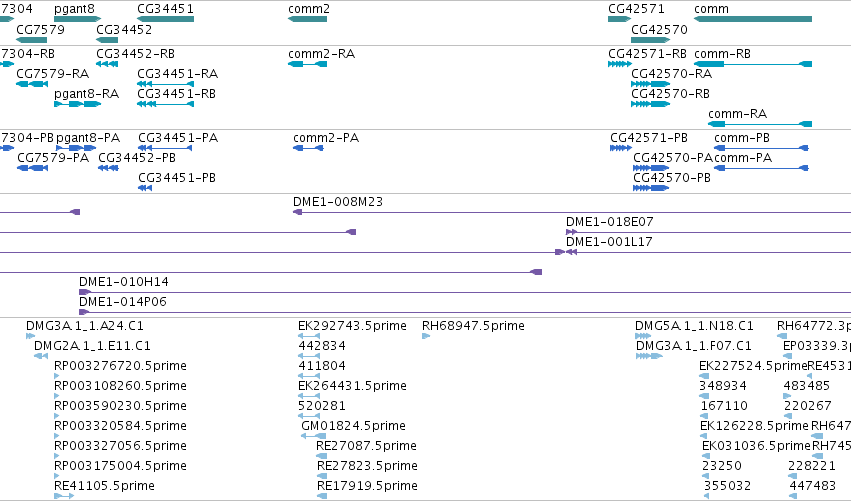
Task: Click transcript comm-RB
Action: pyautogui.click(x=753, y=64)
